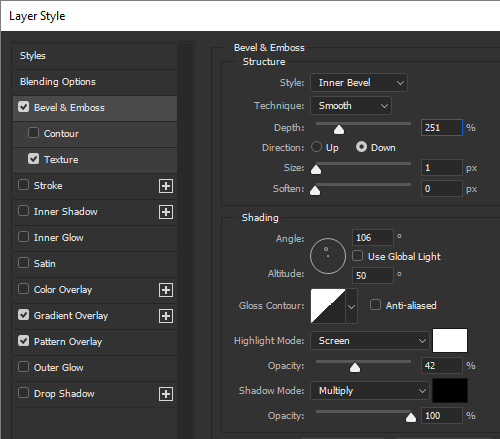Image resolution: width=500 pixels, height=439 pixels.
Task: Turn on Anti-aliased checkbox
Action: [375, 305]
